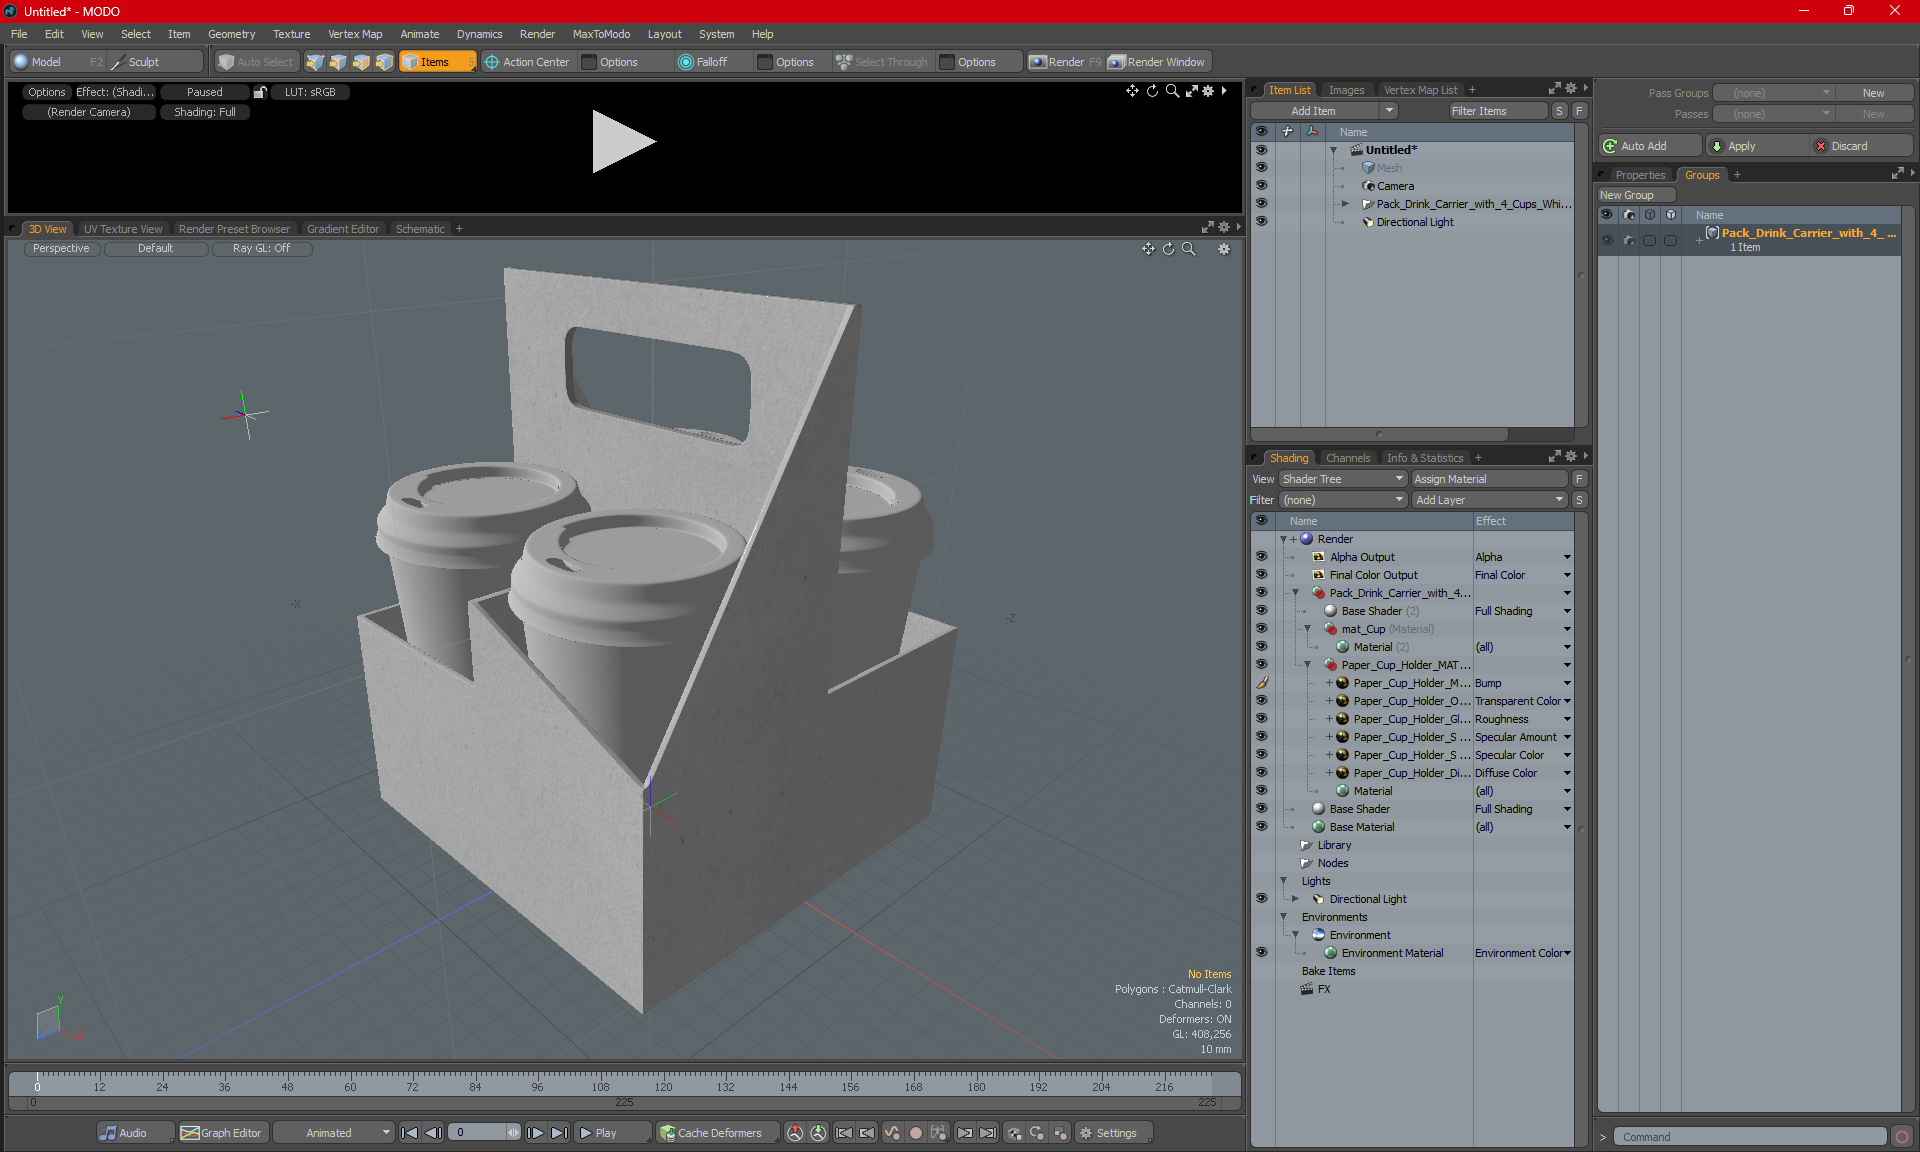
Task: Open the Pass Groups (none) dropdown
Action: tap(1773, 93)
